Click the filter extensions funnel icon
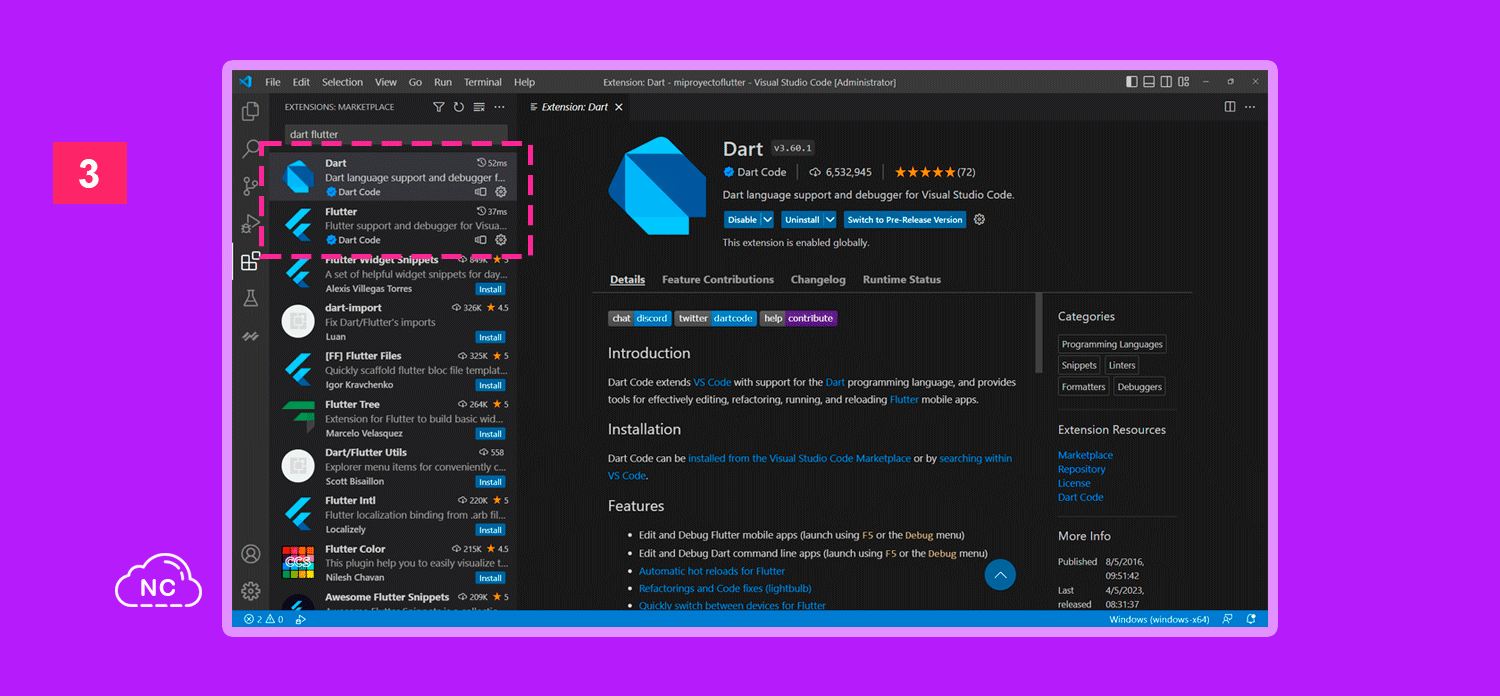 pyautogui.click(x=438, y=107)
